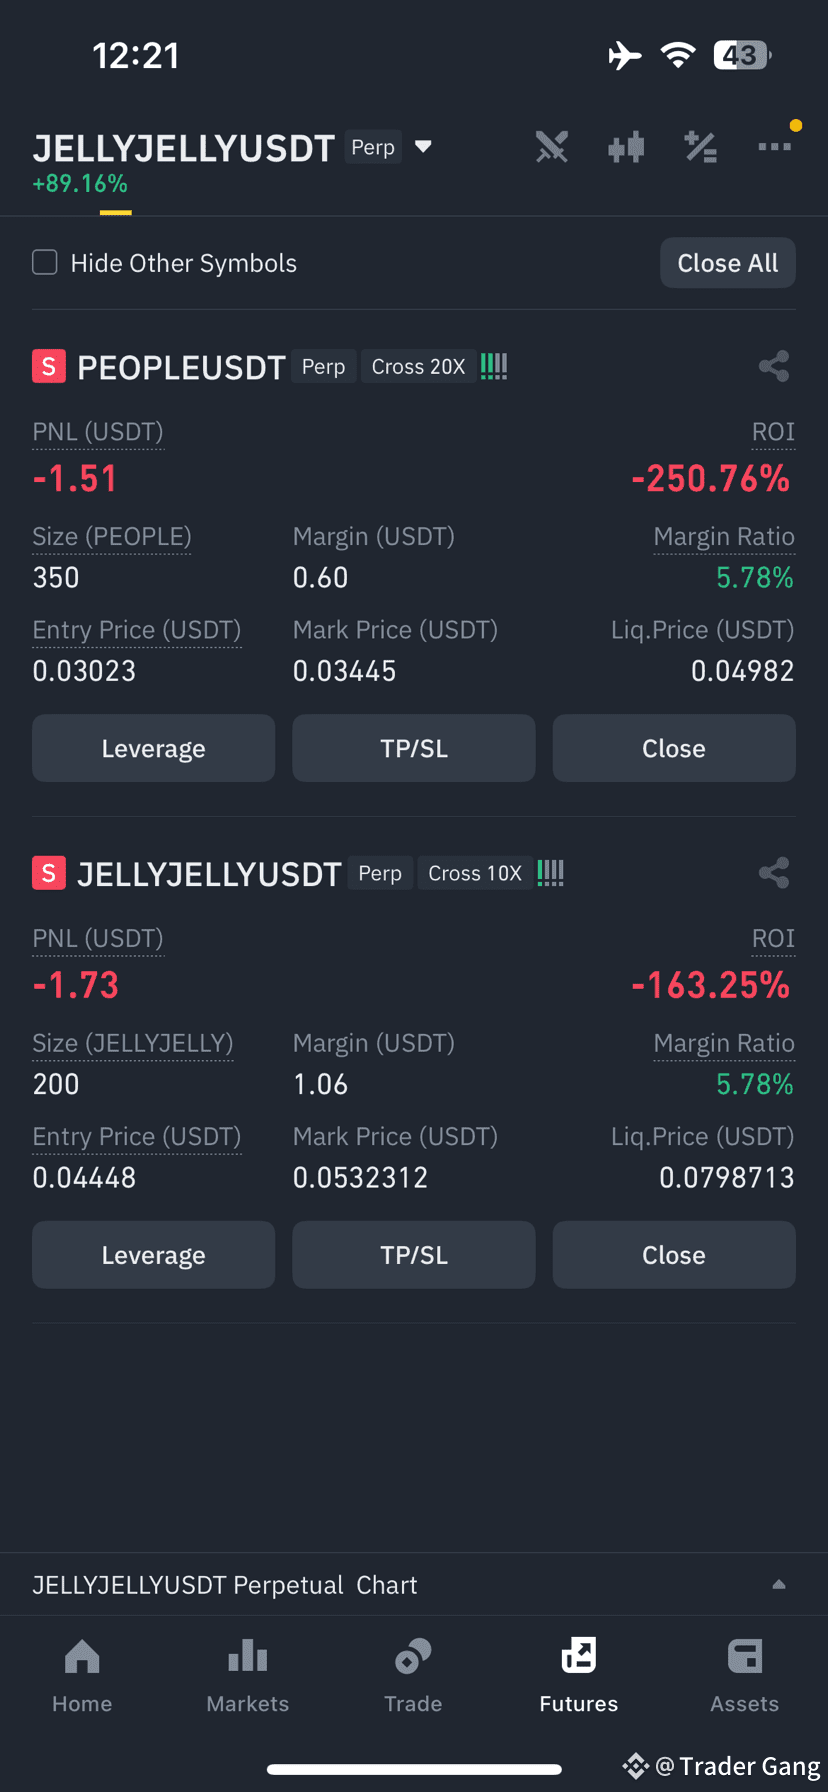This screenshot has height=1792, width=828.
Task: Open the candlestick chart icon
Action: coord(626,148)
